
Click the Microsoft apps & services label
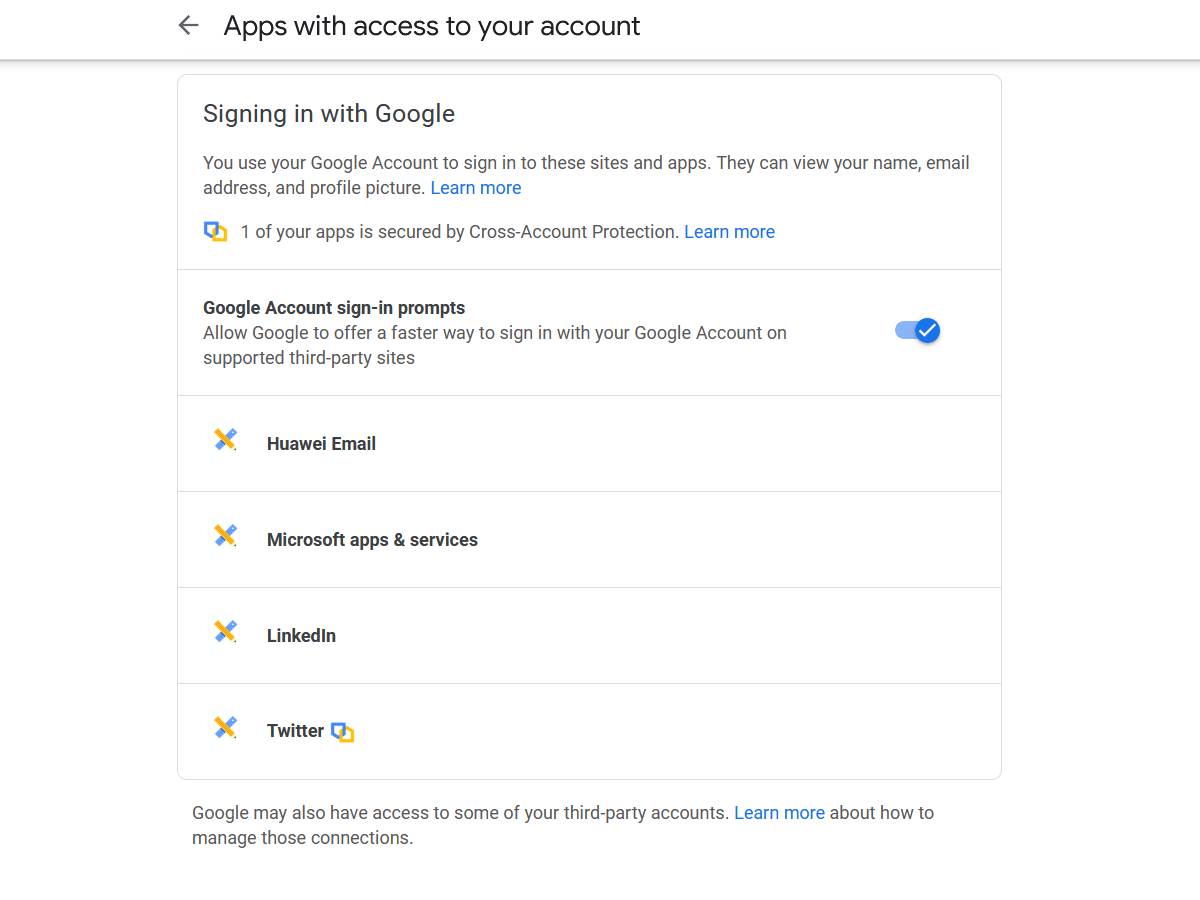pyautogui.click(x=372, y=539)
